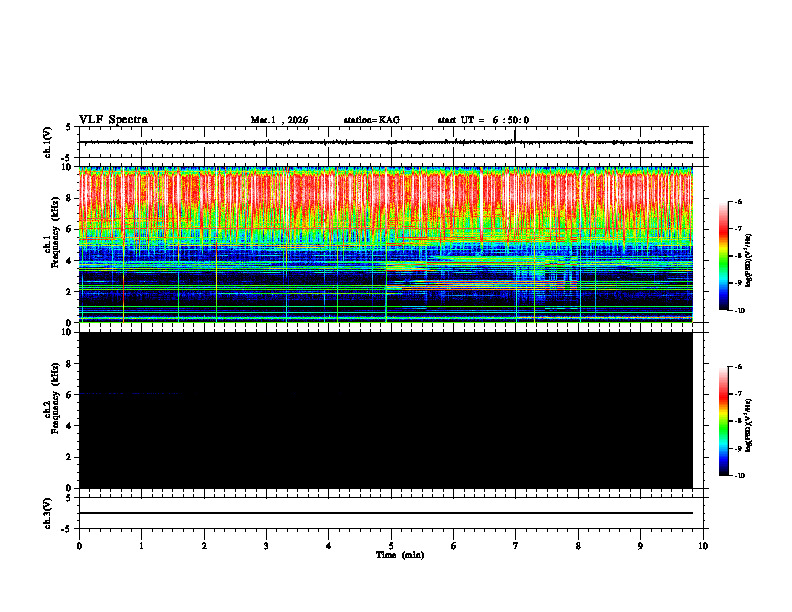This screenshot has width=792, height=612.
Task: Click the "ch.3(V)" axis label
Action: [x=48, y=513]
